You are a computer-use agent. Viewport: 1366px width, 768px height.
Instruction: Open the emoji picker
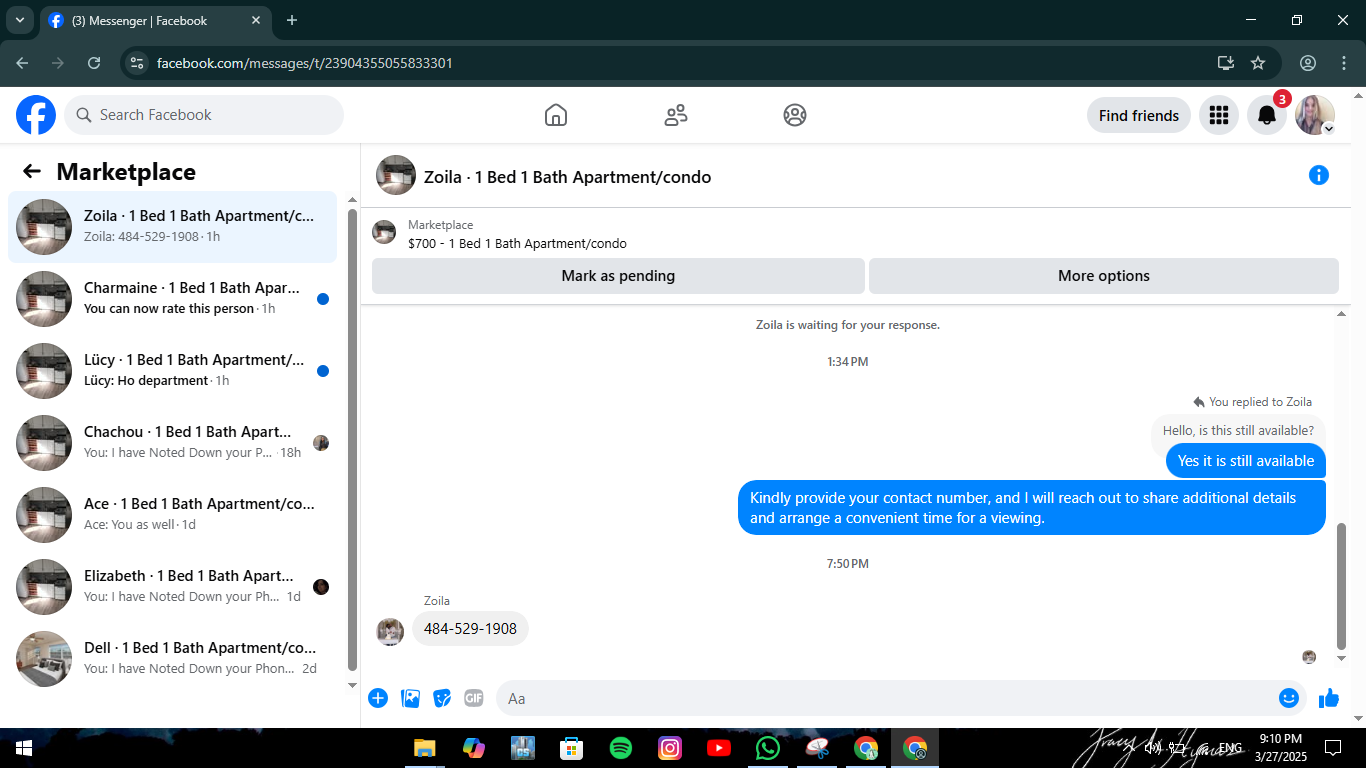[1289, 698]
